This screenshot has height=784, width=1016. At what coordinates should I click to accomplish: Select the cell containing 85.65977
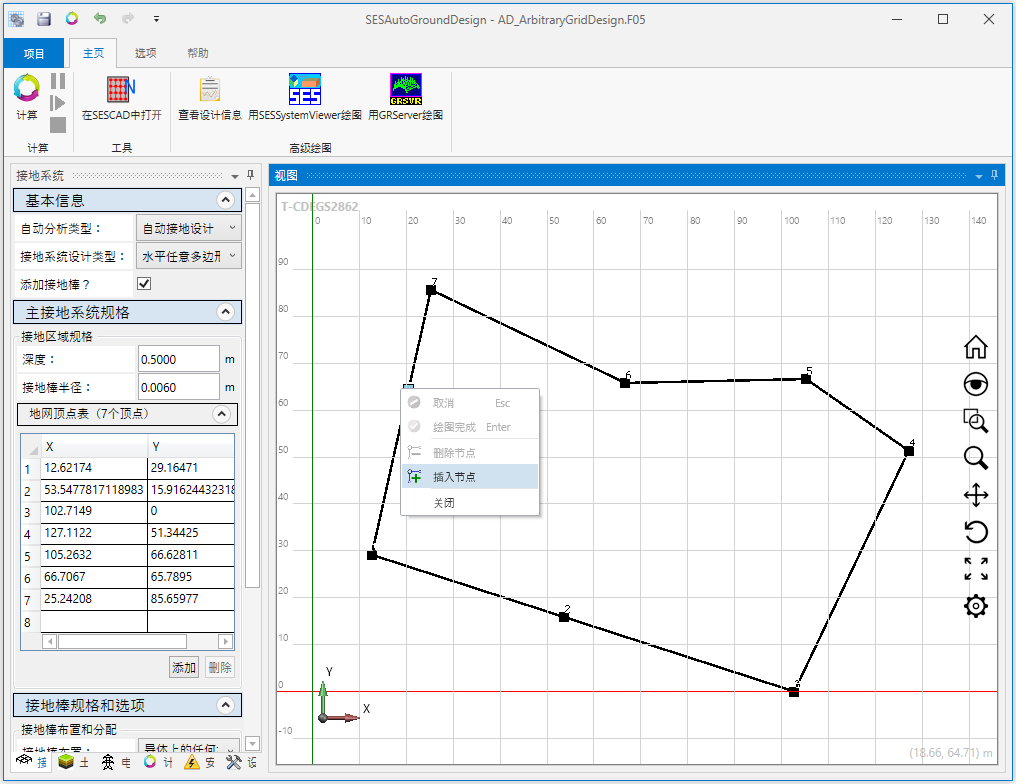190,599
